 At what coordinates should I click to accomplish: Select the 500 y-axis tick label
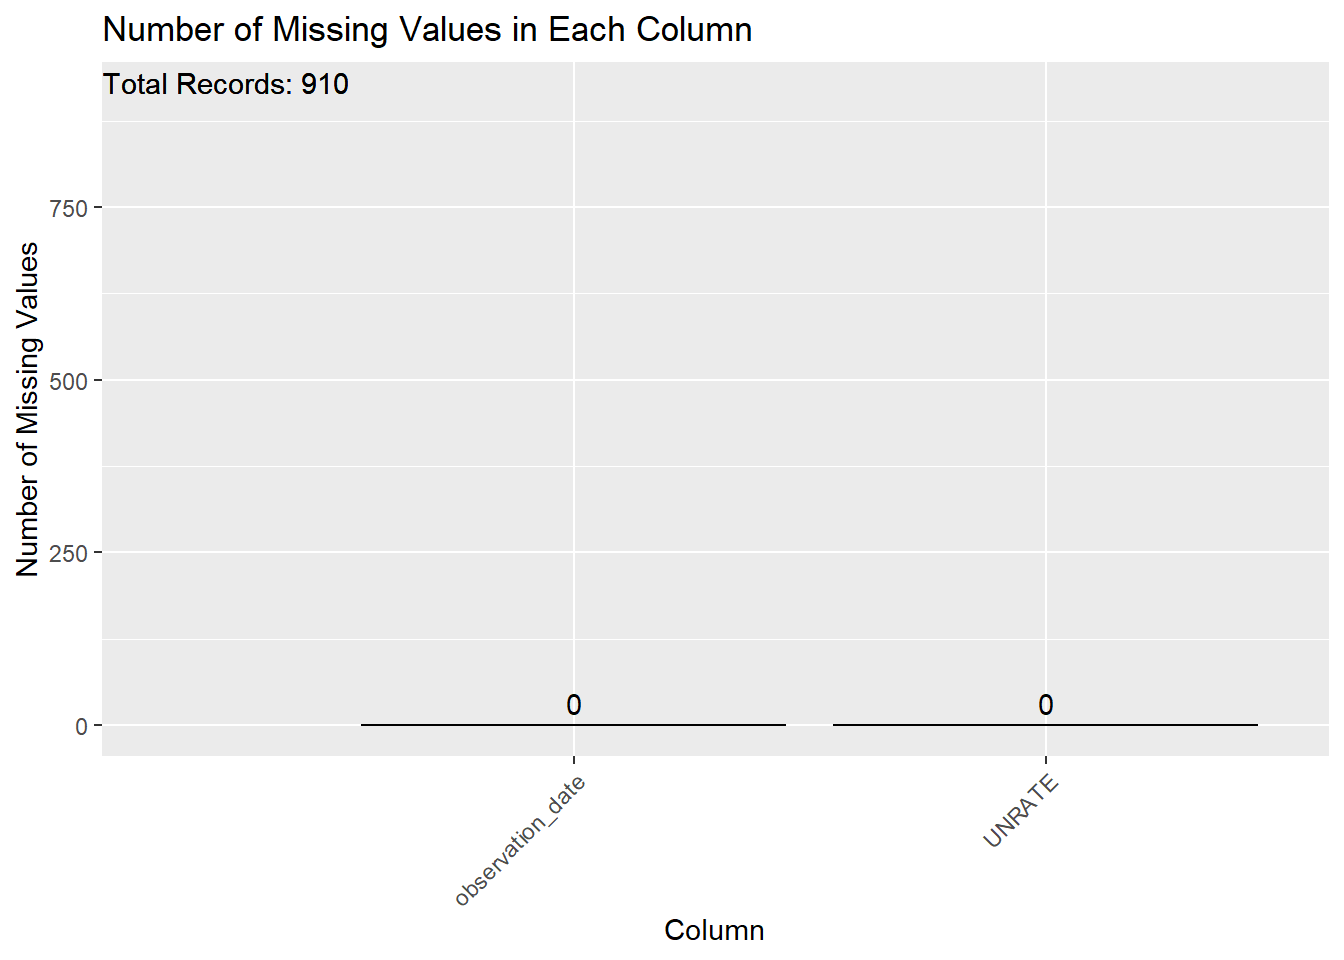pos(69,381)
